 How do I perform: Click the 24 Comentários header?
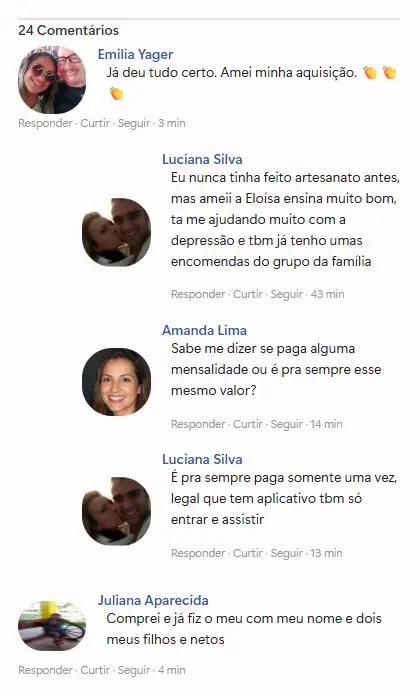coord(69,30)
